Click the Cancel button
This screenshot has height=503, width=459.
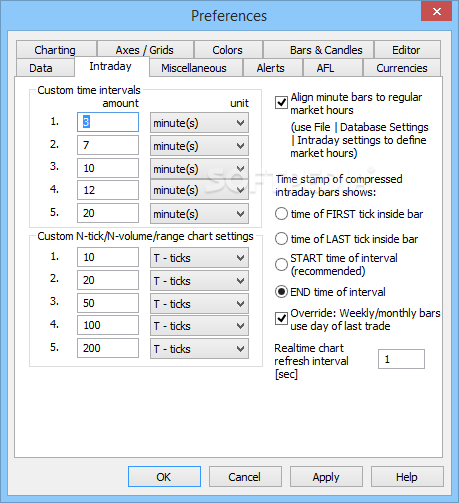tap(245, 477)
